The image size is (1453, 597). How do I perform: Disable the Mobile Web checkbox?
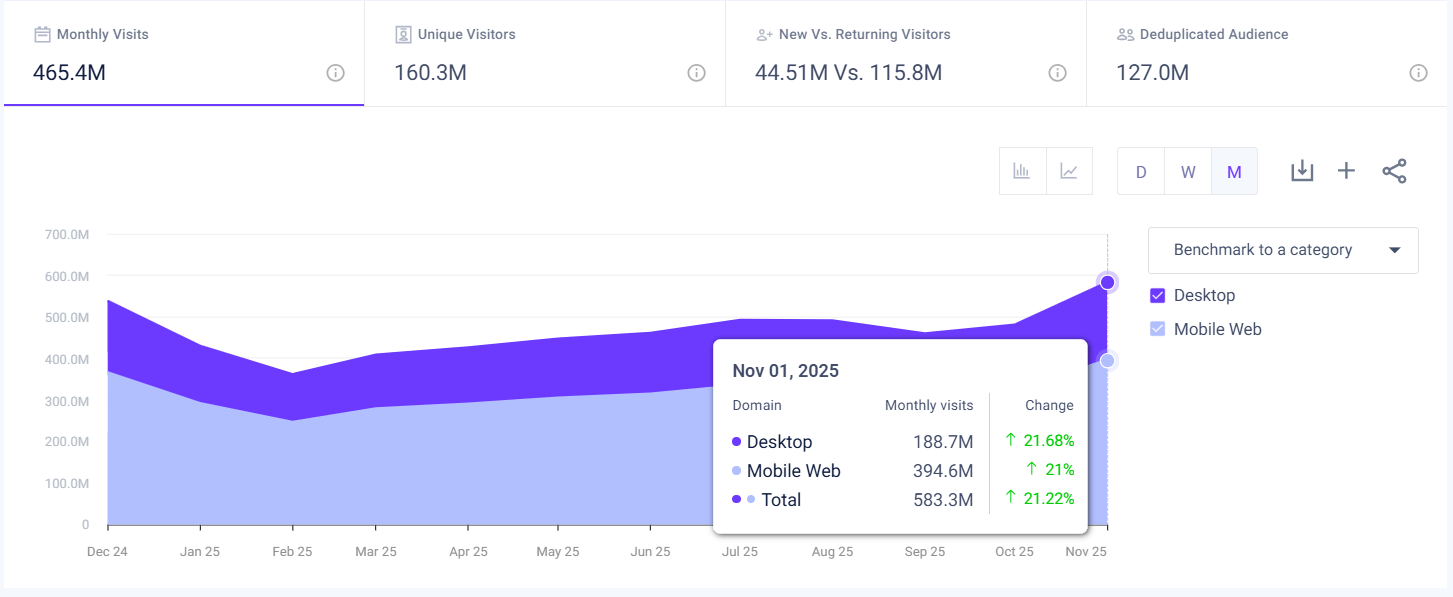click(1158, 328)
